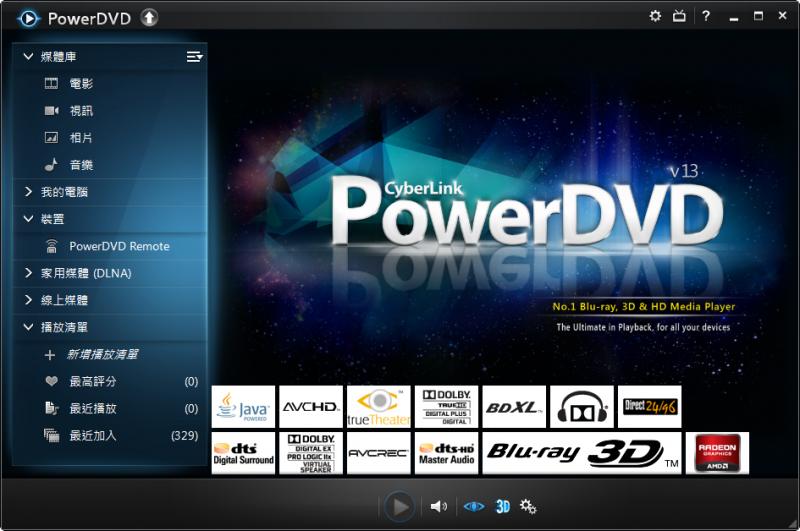Click the recently added stack icon

[51, 435]
